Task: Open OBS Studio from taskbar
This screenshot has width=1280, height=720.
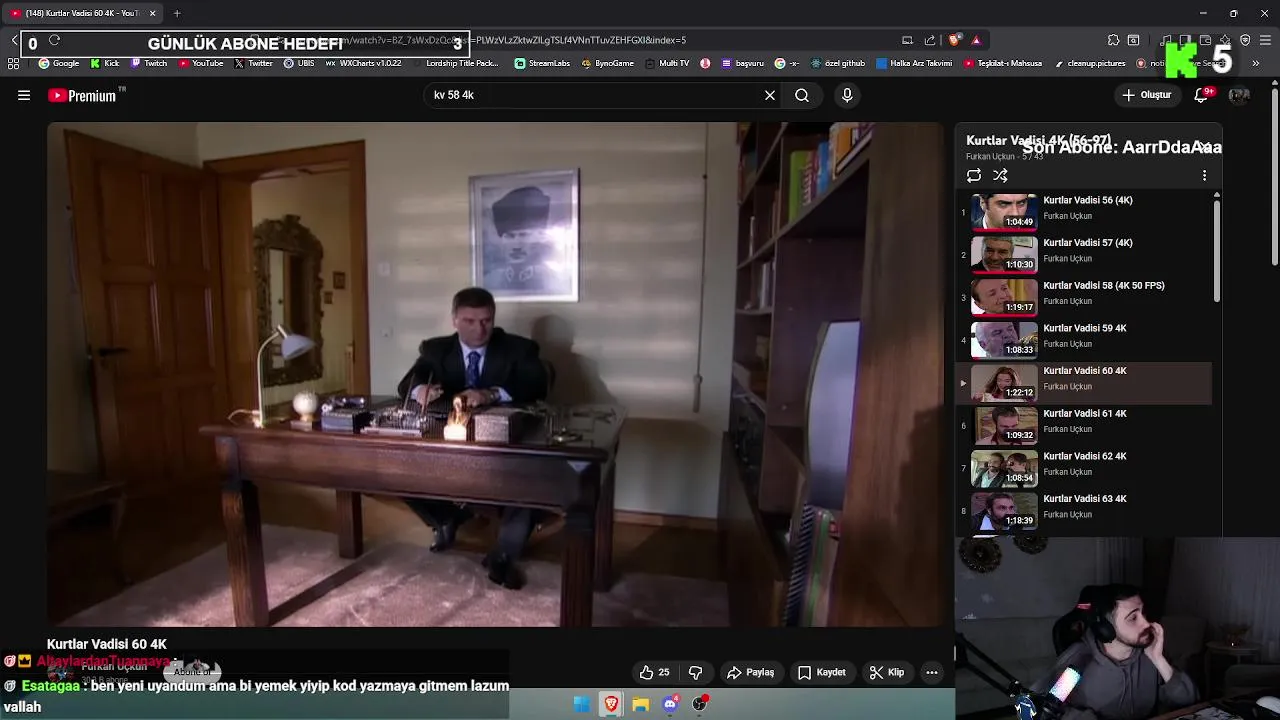Action: pos(700,704)
